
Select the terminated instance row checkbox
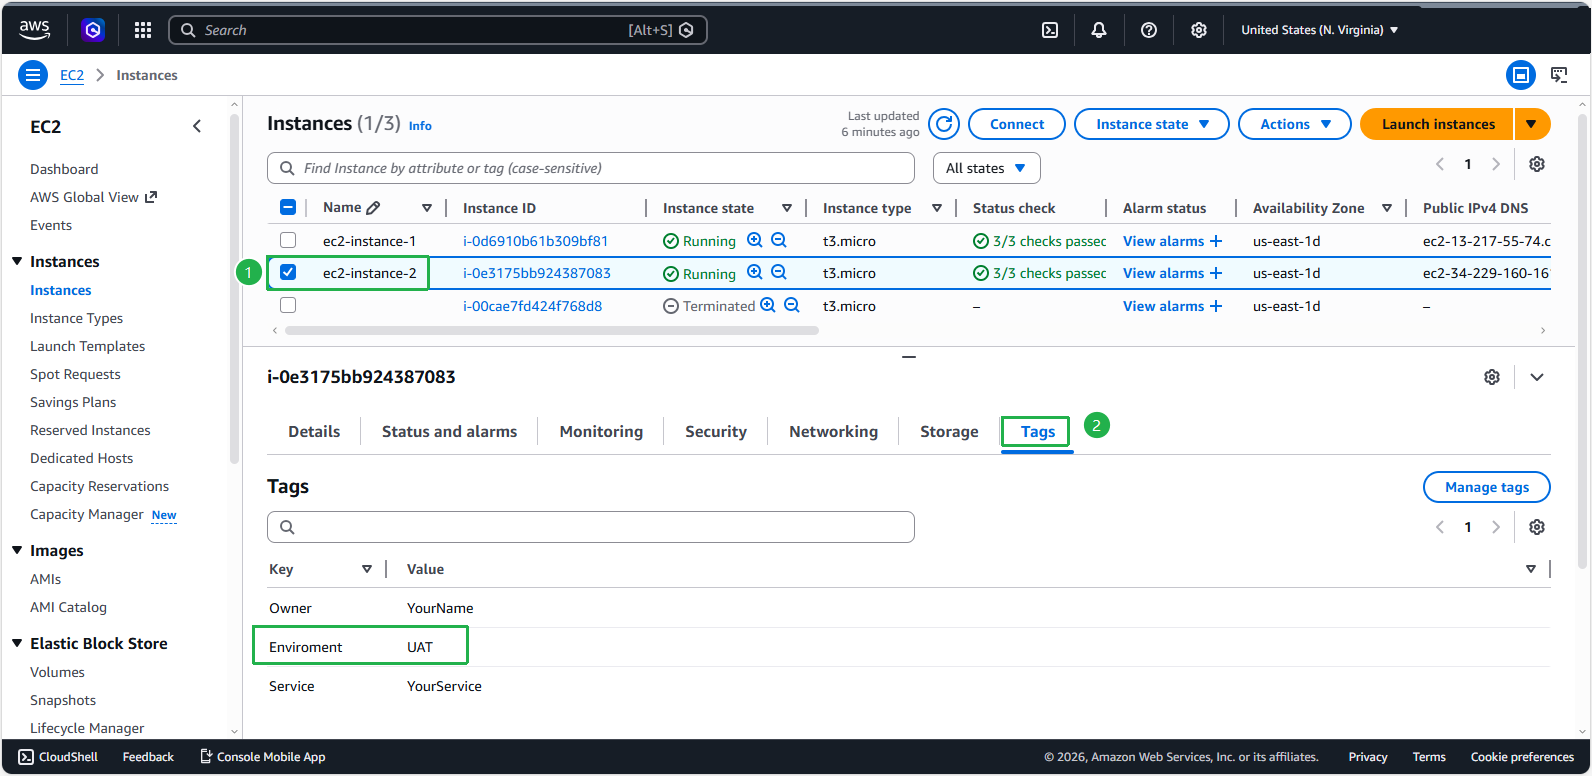[x=288, y=305]
